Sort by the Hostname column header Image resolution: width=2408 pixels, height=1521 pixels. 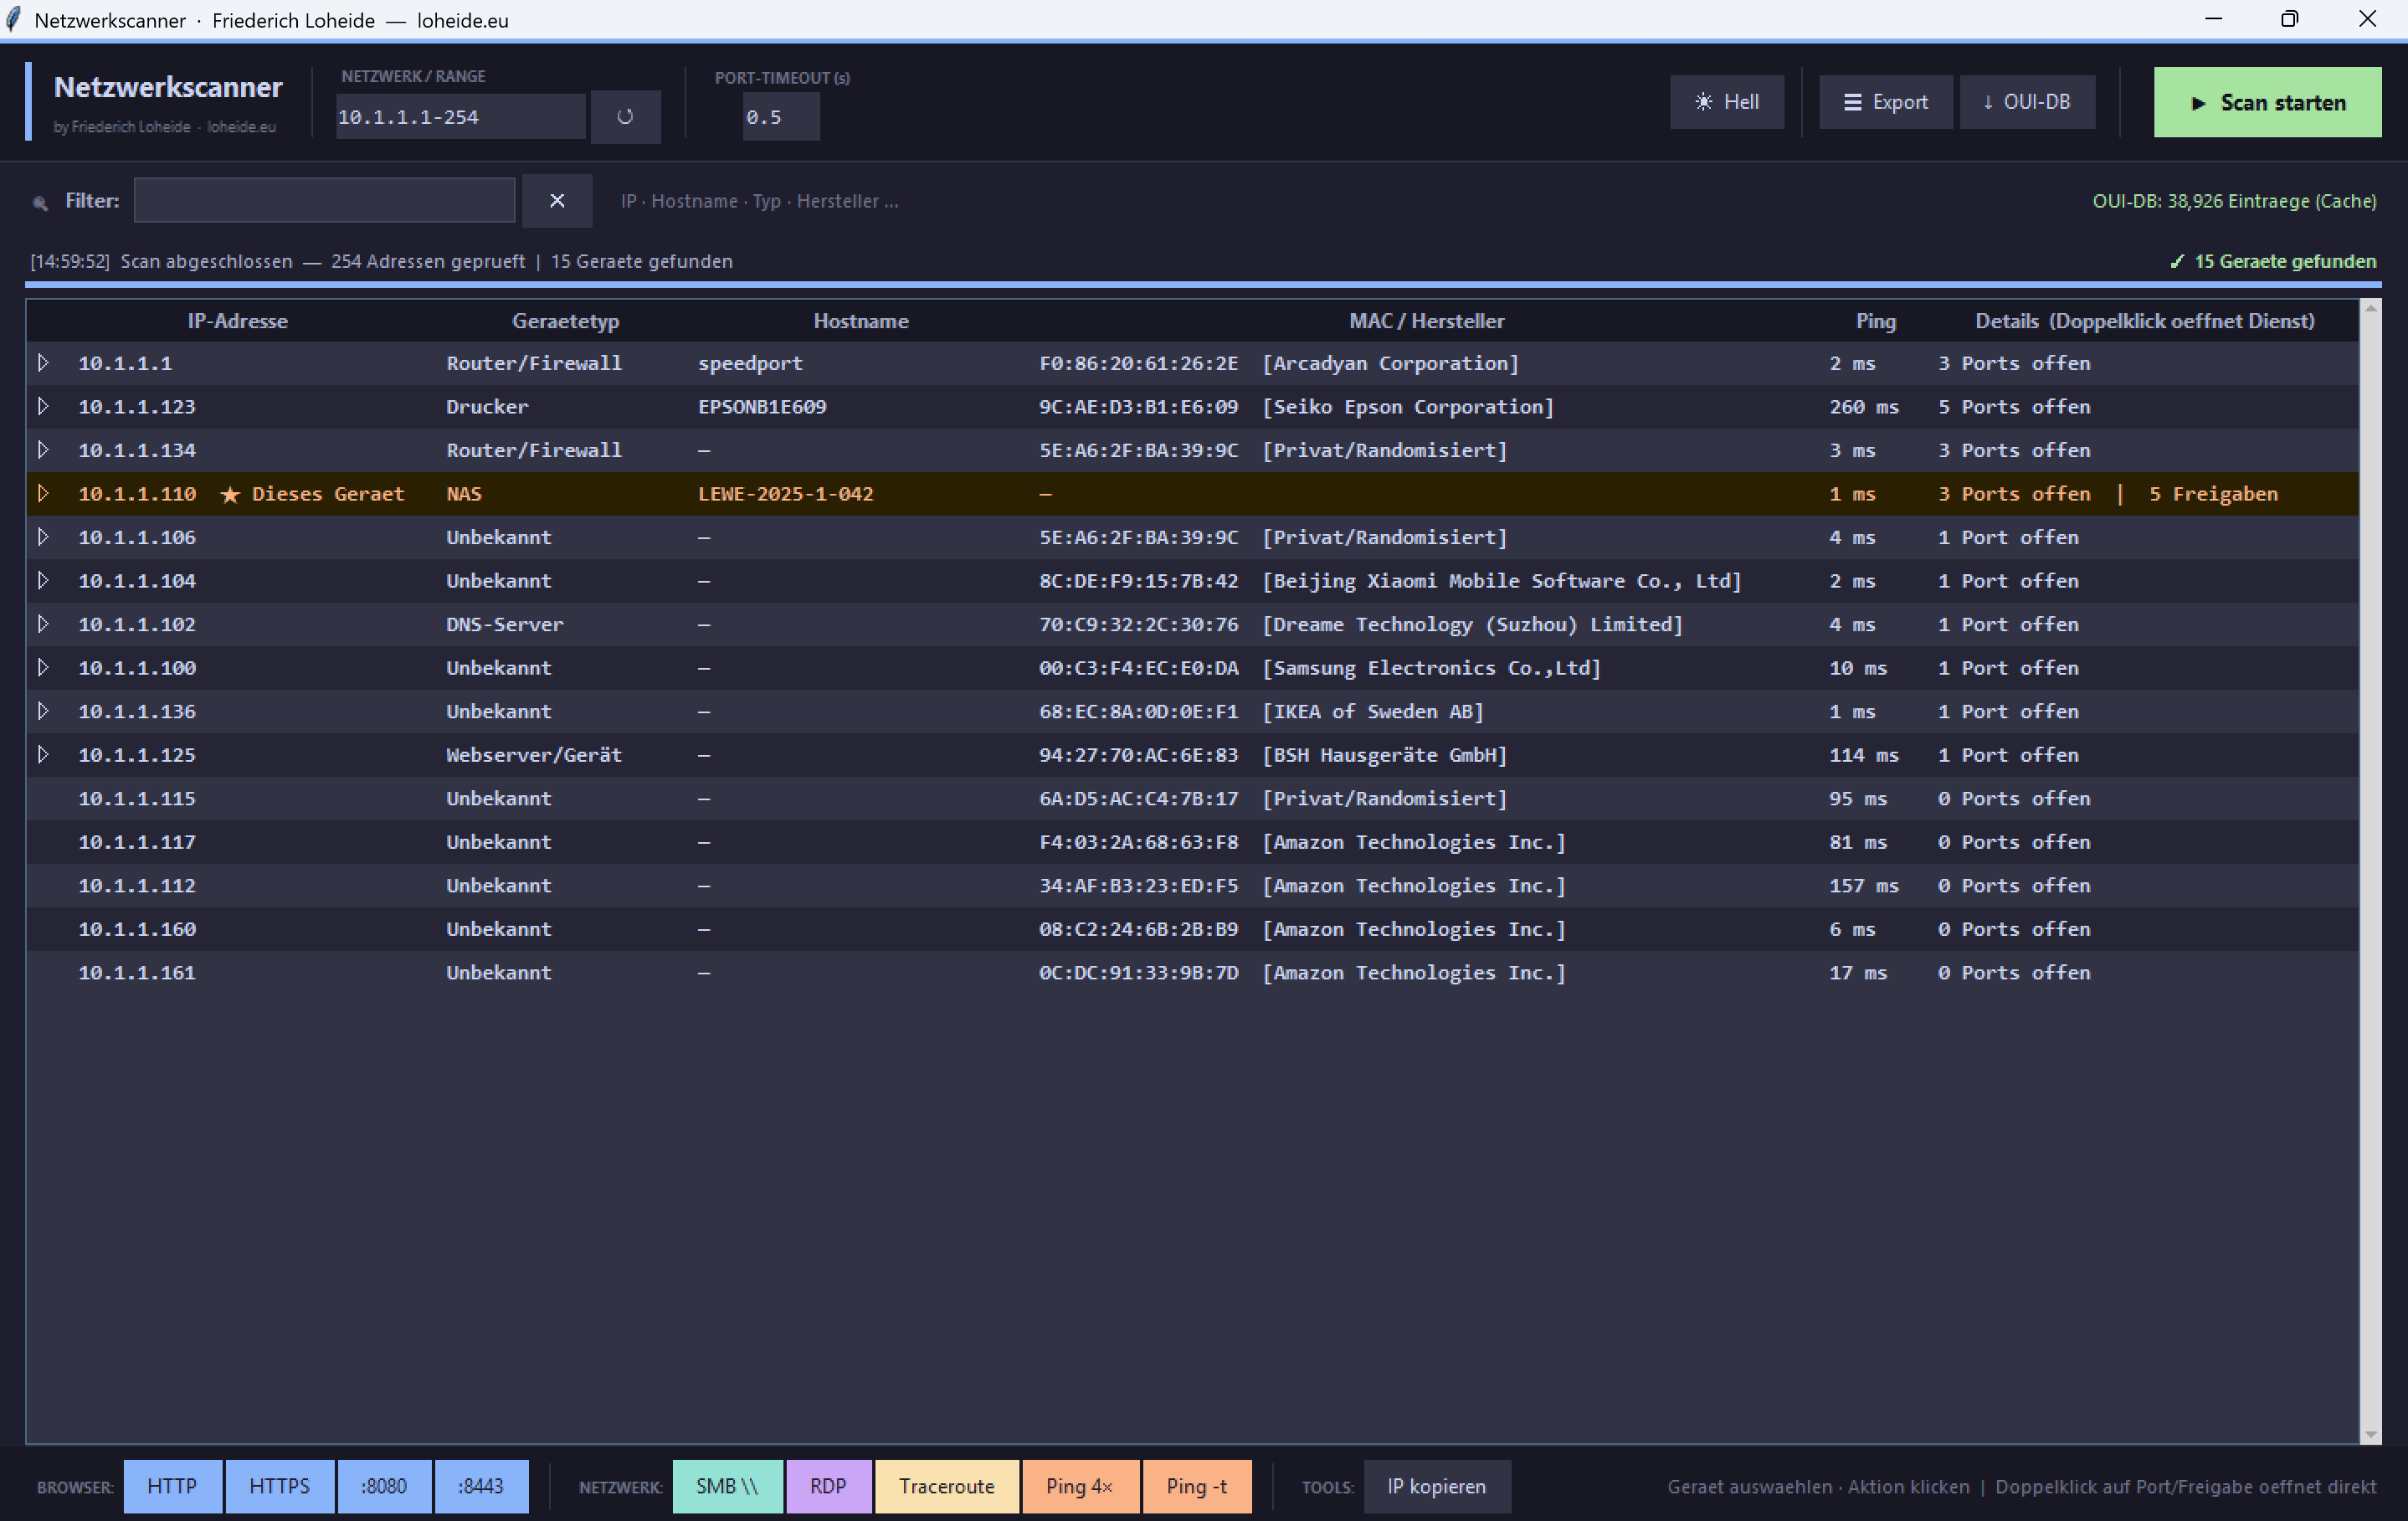tap(860, 321)
